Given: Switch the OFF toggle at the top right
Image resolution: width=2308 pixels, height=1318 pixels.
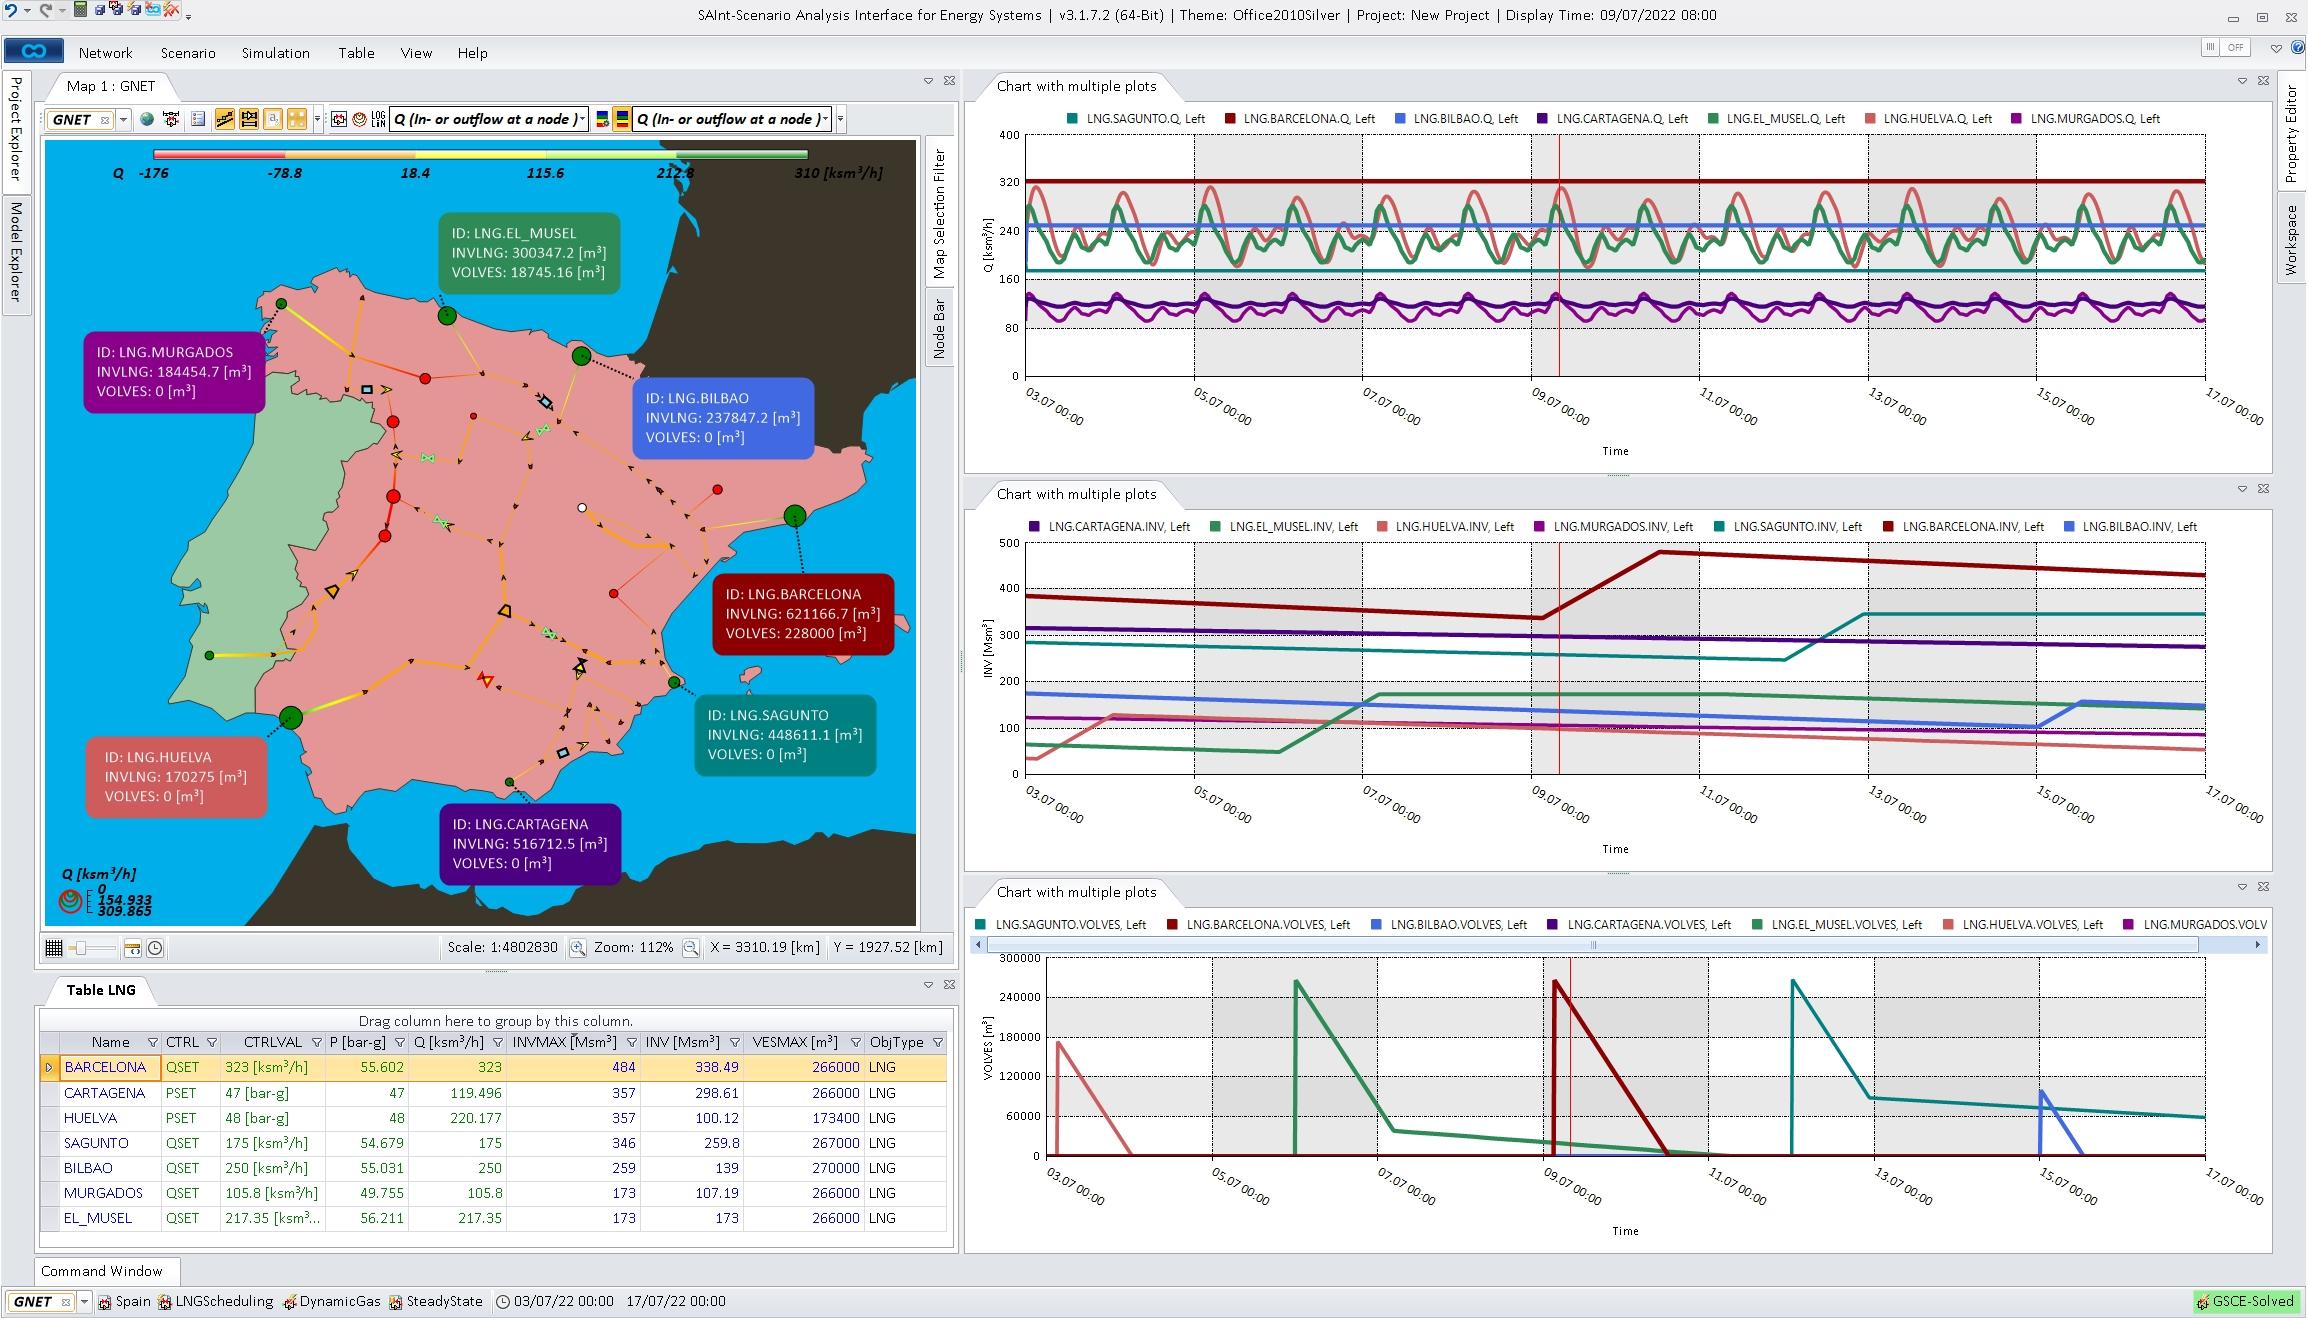Looking at the screenshot, I should 2235,47.
